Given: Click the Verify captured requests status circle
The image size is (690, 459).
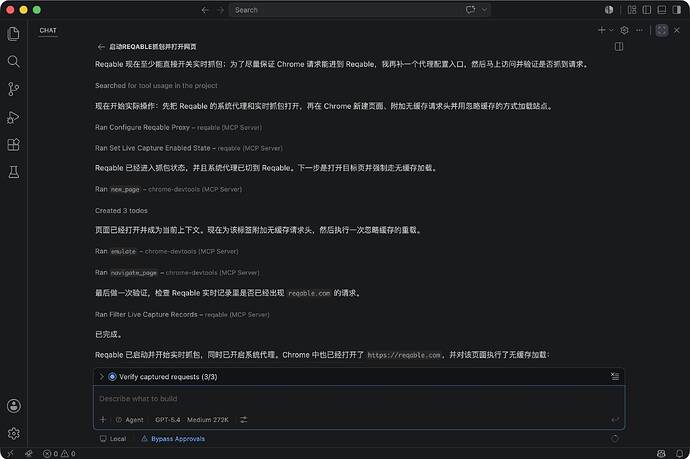Looking at the screenshot, I should (x=112, y=377).
